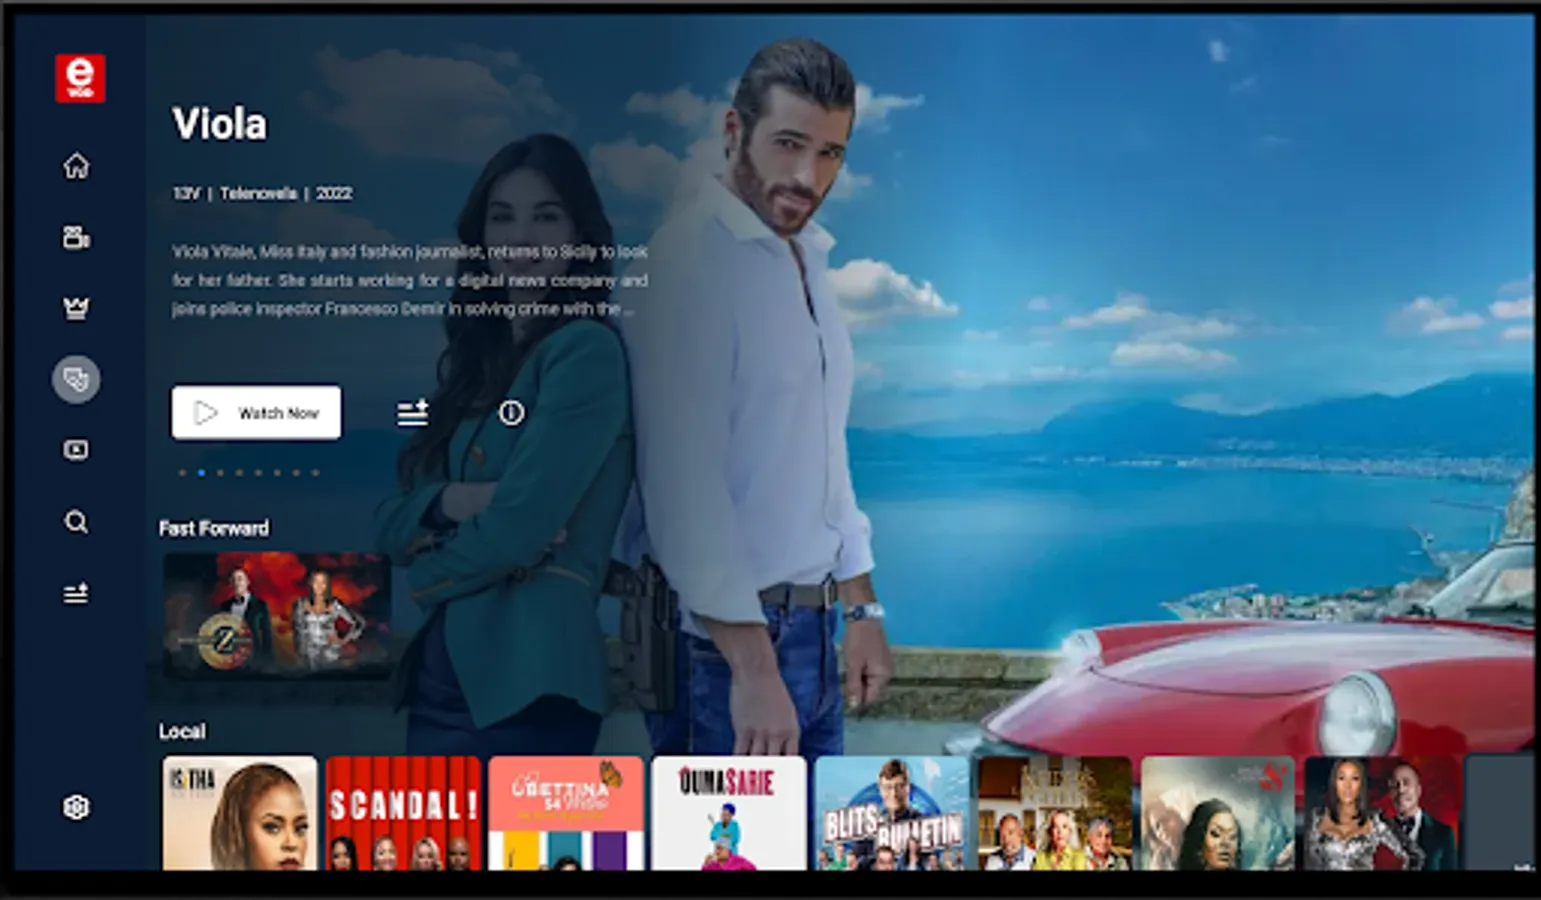Select the Fast Forward row poster
Screen dimensions: 1541x900
tap(278, 617)
